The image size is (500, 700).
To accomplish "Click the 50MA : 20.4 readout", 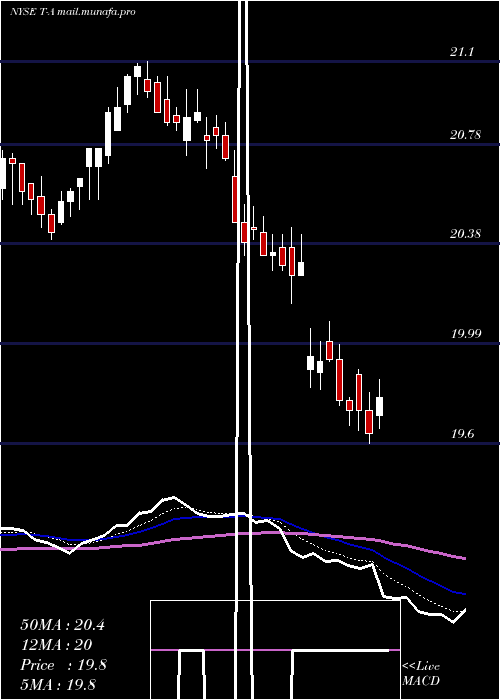I will (62, 625).
